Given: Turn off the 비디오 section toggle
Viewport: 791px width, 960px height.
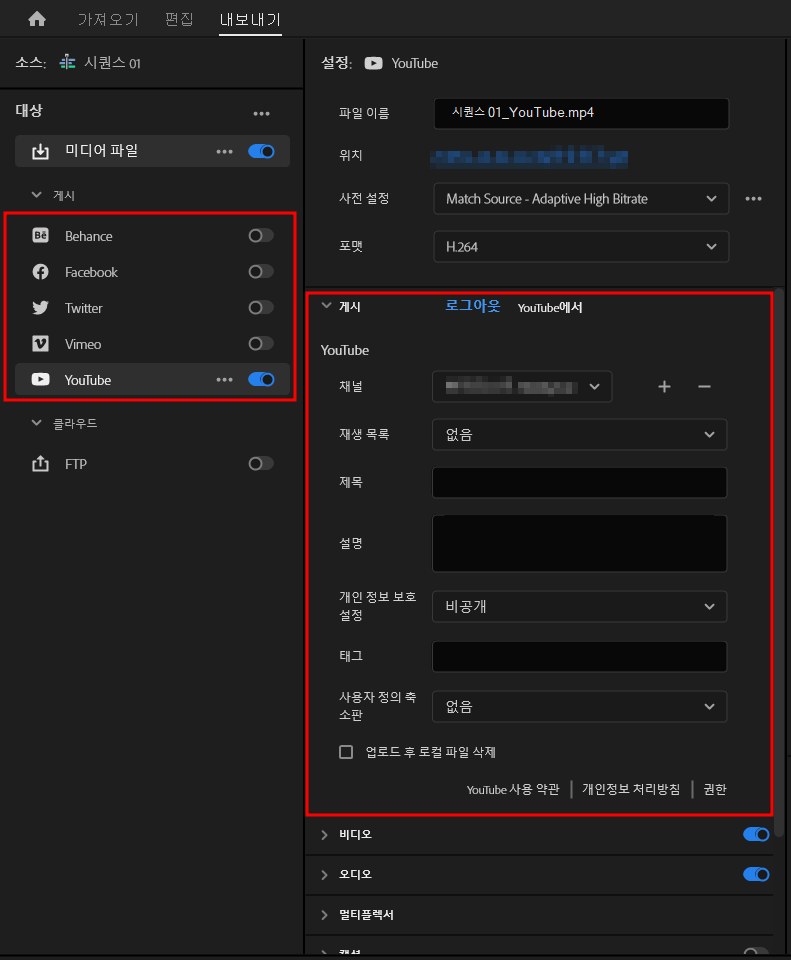Looking at the screenshot, I should (756, 834).
